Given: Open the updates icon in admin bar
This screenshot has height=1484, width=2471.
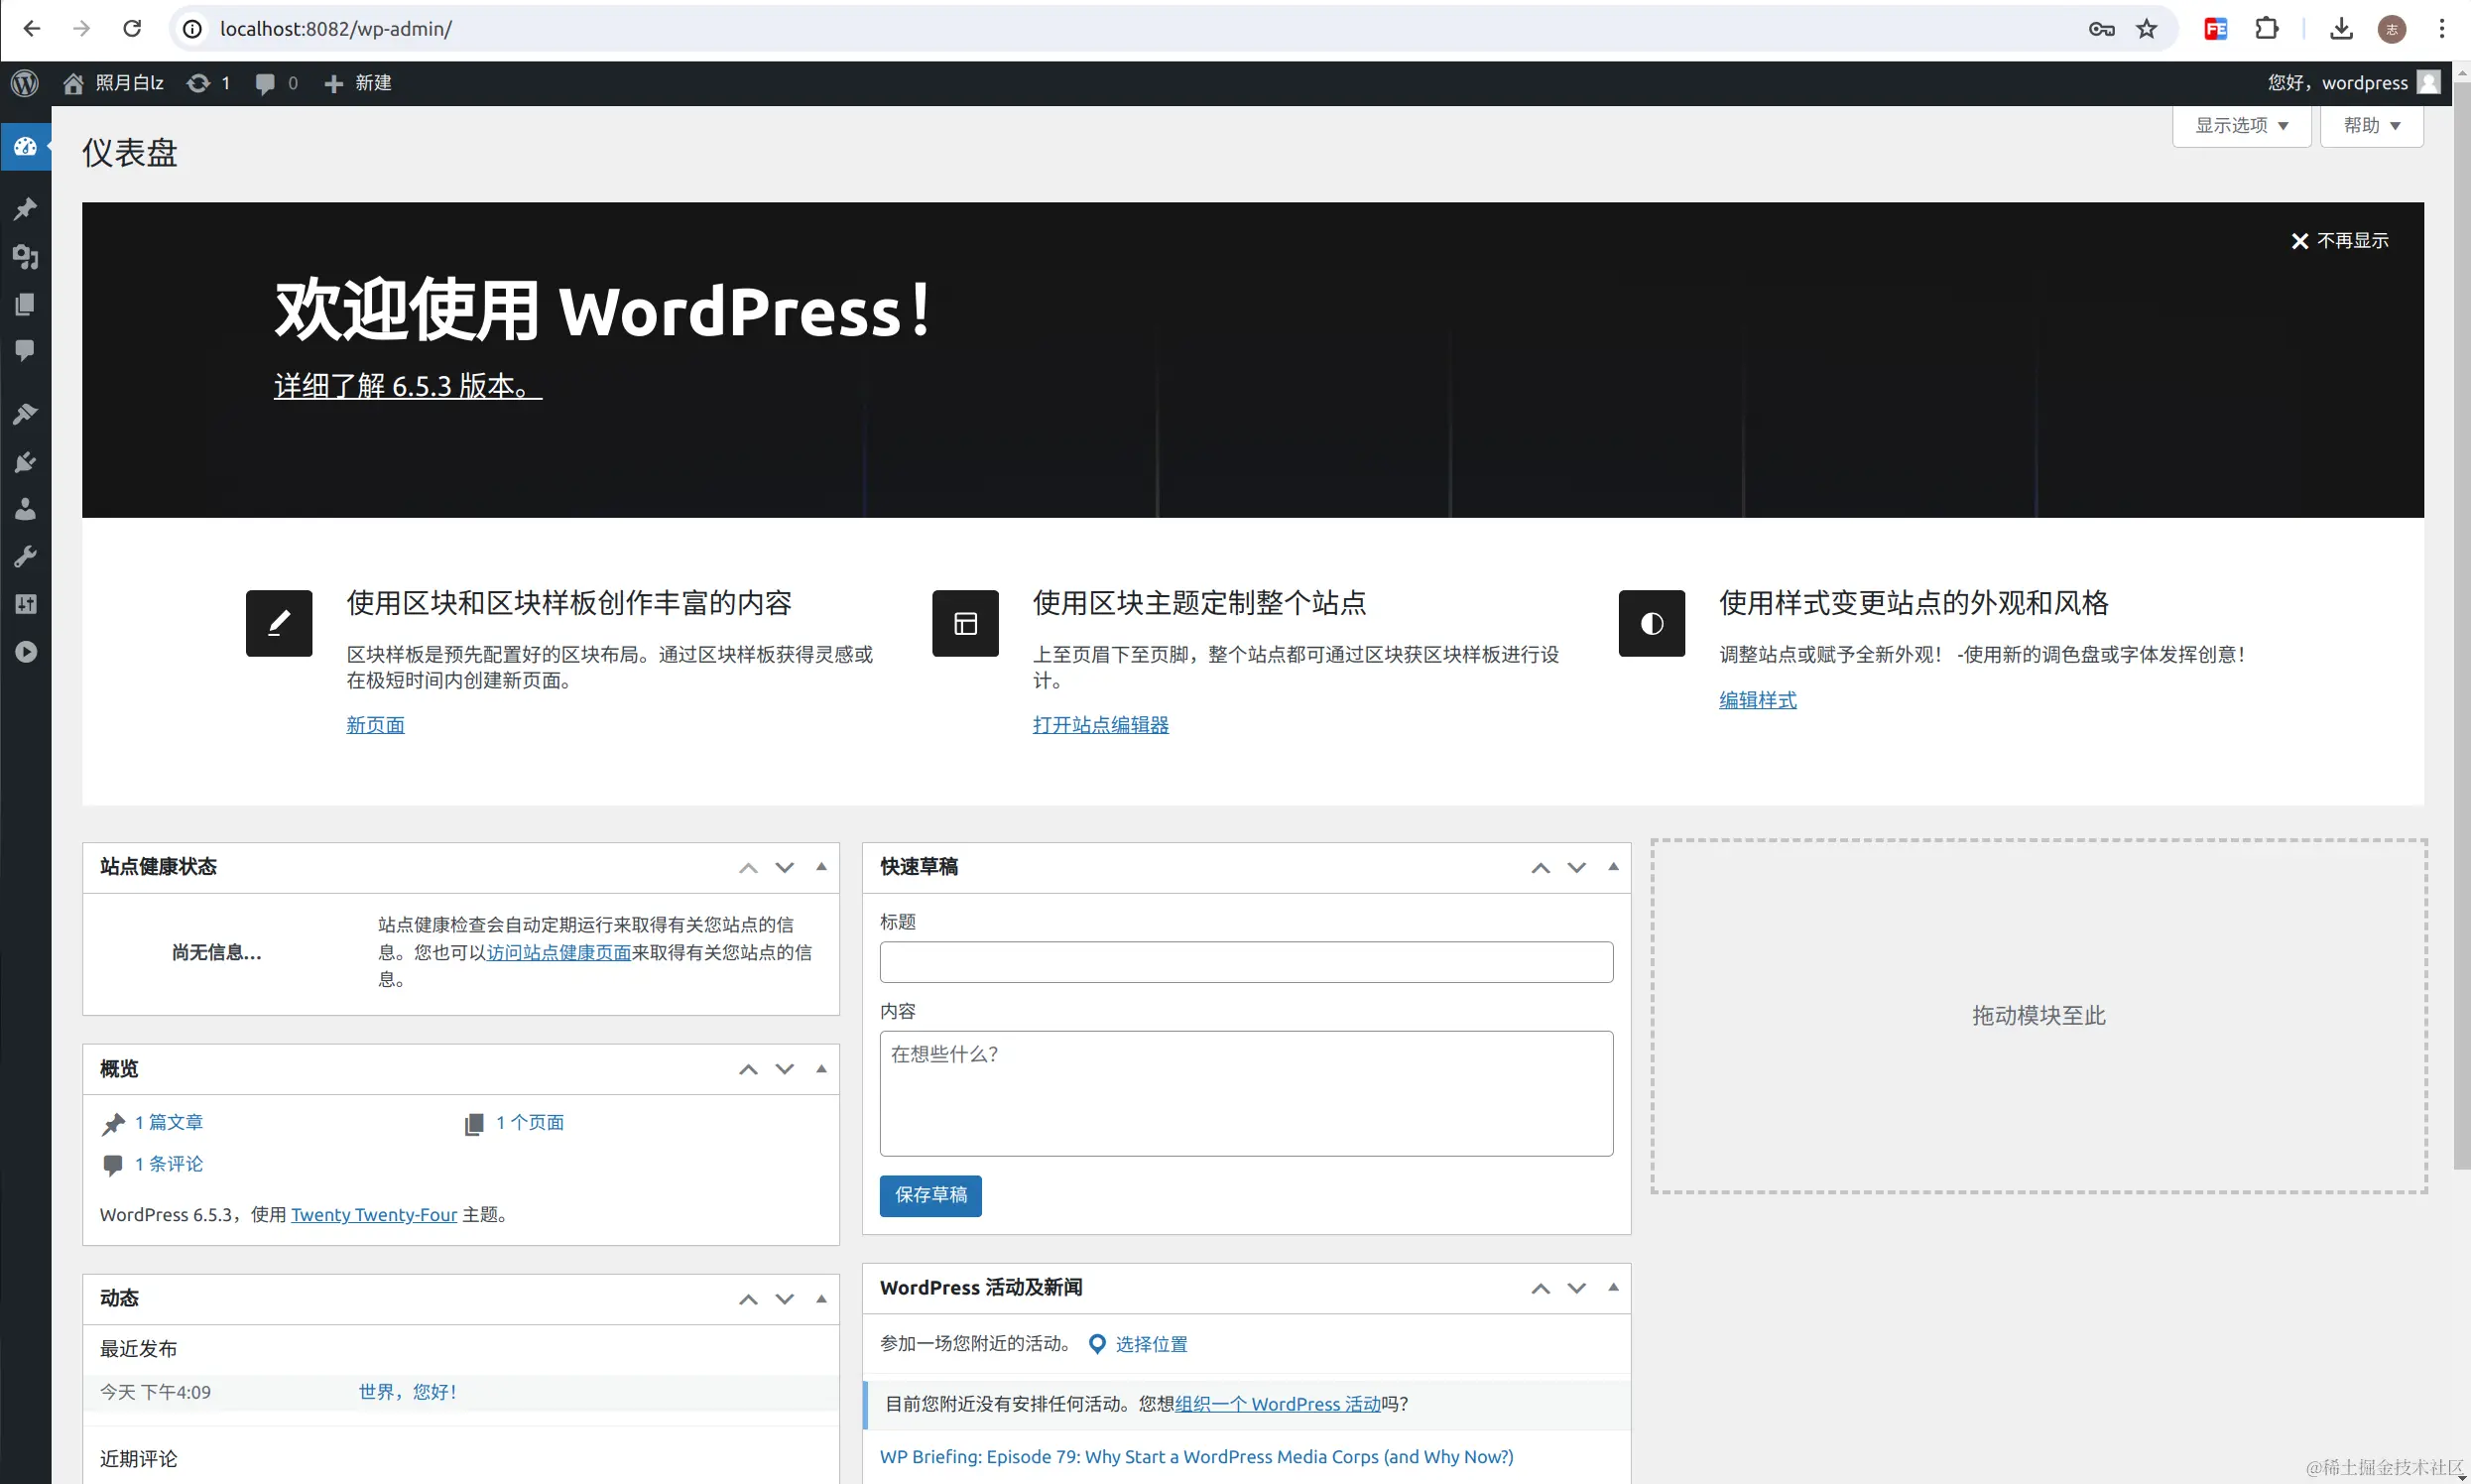Looking at the screenshot, I should point(198,83).
